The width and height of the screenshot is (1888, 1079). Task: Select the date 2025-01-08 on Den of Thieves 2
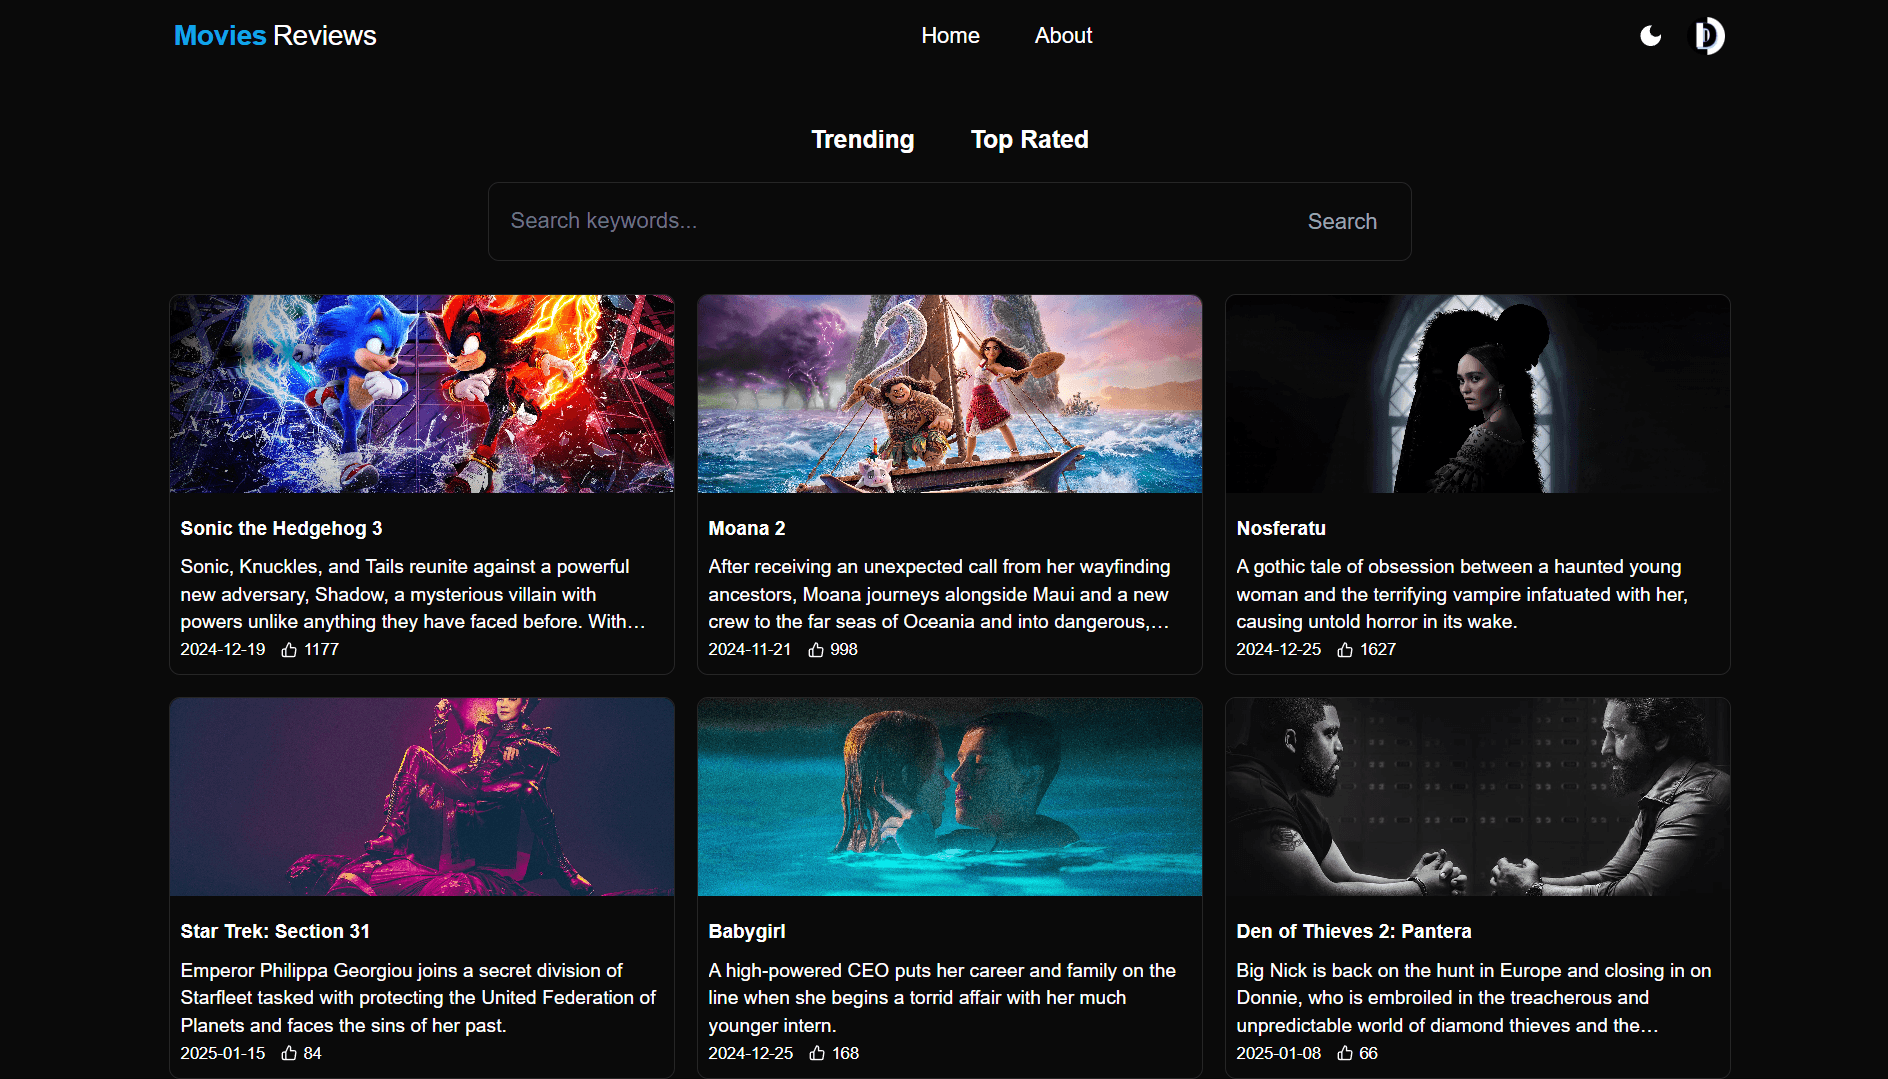click(x=1279, y=1053)
